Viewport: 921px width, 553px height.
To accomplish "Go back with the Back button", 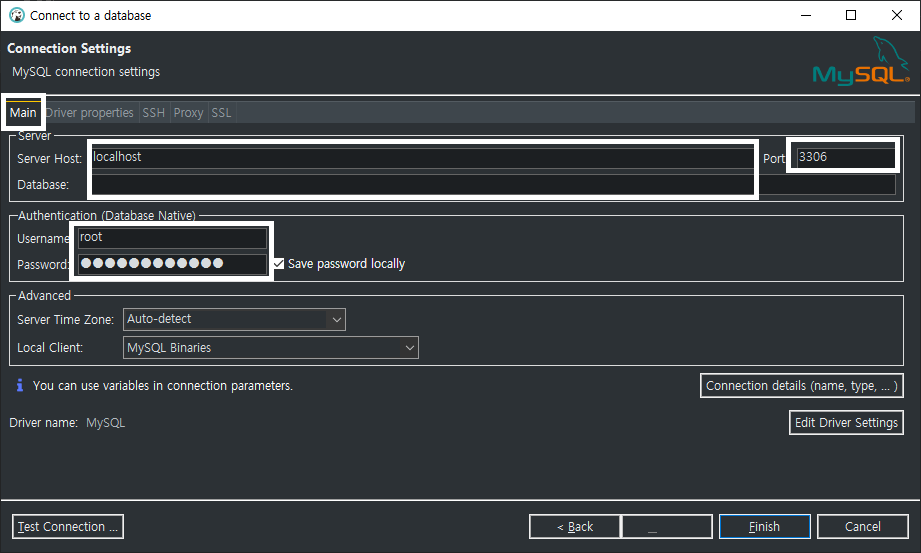I will pos(574,527).
